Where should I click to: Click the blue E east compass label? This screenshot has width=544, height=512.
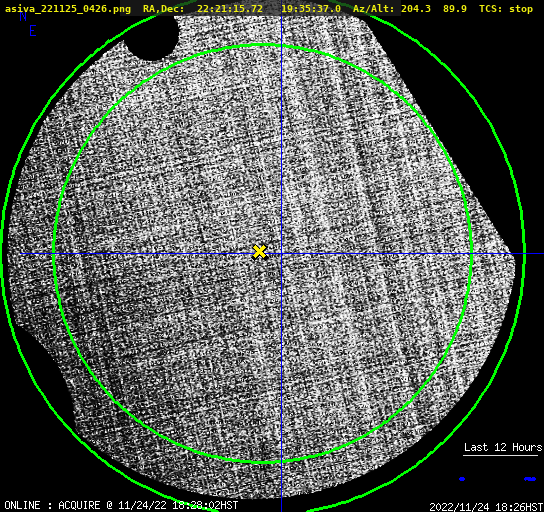click(33, 31)
